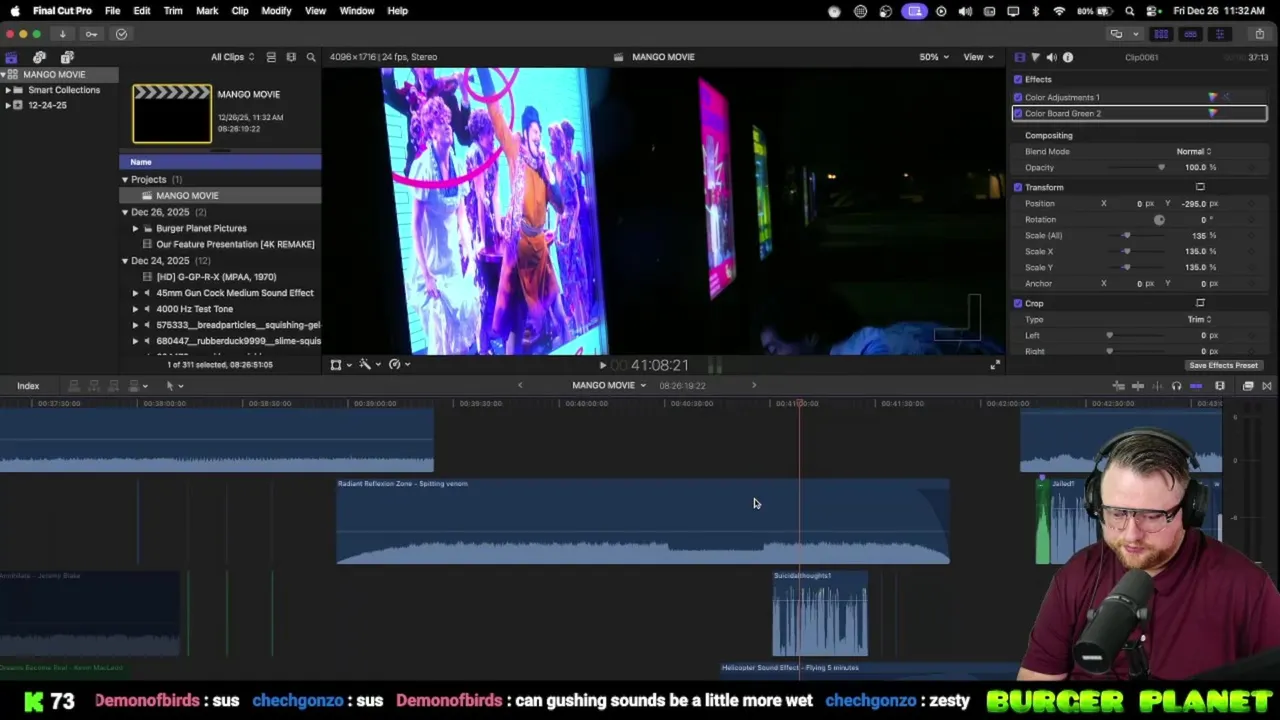The image size is (1280, 720).
Task: Open the Titles and Generators sidebar
Action: pos(67,57)
